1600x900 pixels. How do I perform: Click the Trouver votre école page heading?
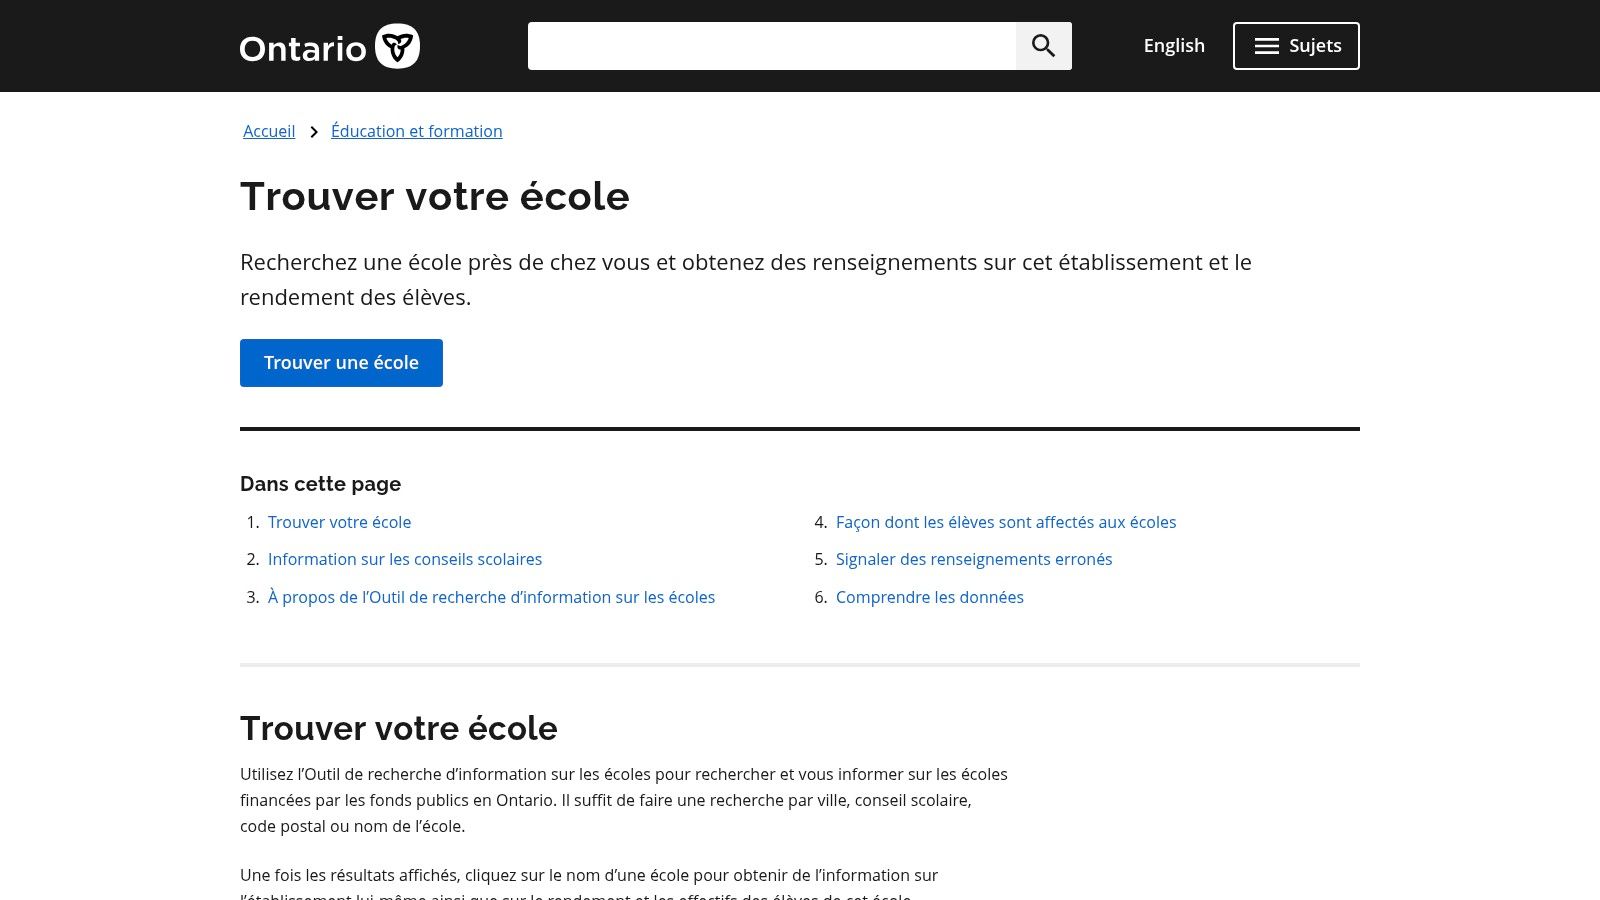pos(435,196)
